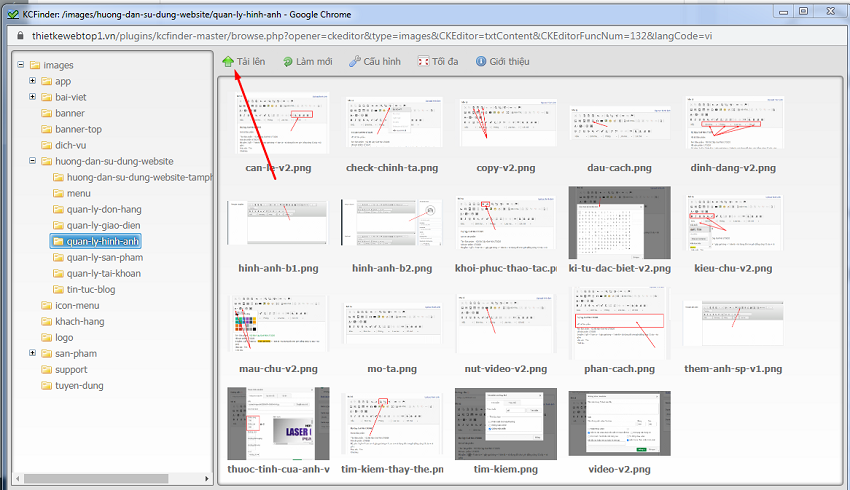
Task: Click the tuyen-dung folder icon
Action: 47,385
